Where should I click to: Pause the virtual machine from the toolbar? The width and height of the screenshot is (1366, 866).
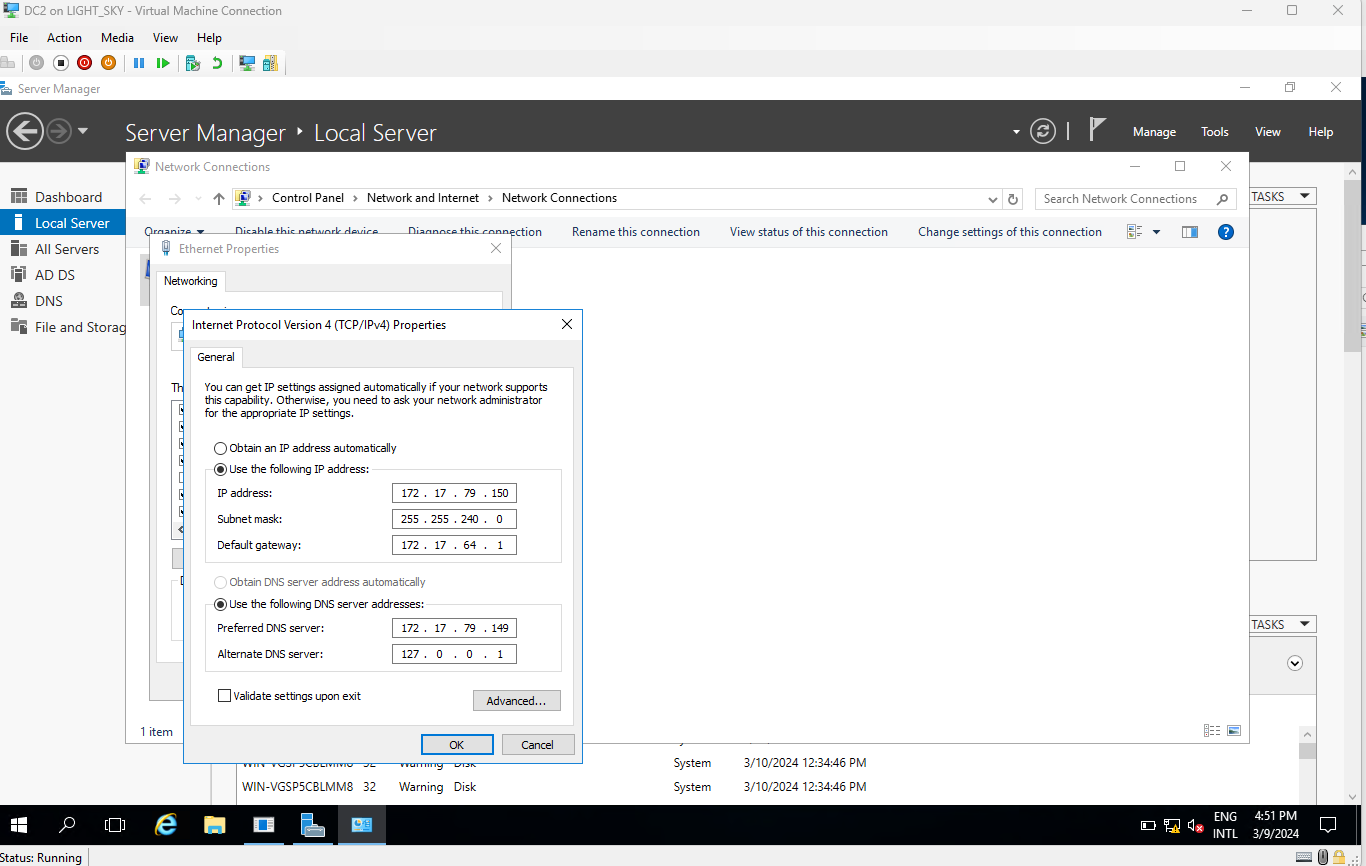(x=139, y=63)
